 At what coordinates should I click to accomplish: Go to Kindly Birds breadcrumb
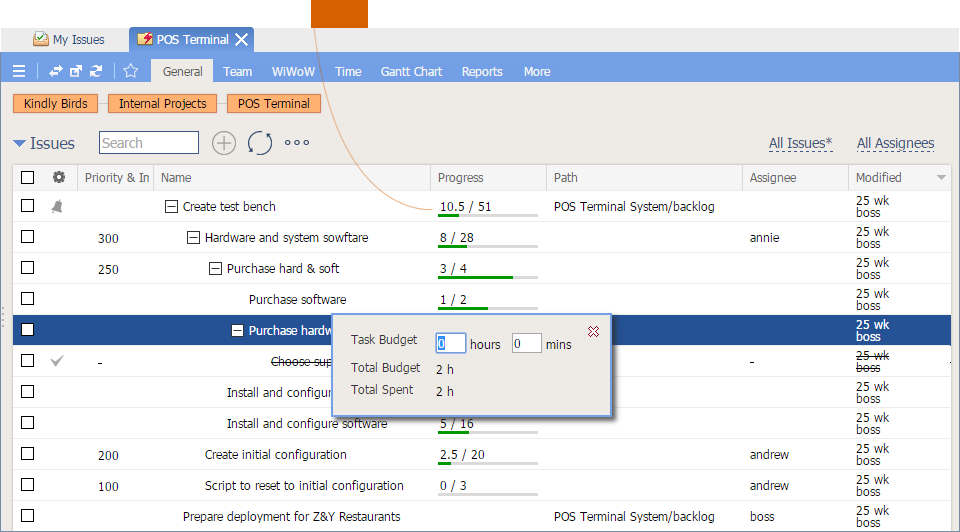56,103
